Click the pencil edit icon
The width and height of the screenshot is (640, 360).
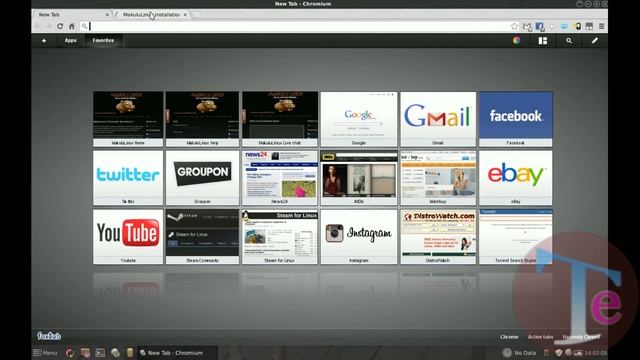coord(595,40)
